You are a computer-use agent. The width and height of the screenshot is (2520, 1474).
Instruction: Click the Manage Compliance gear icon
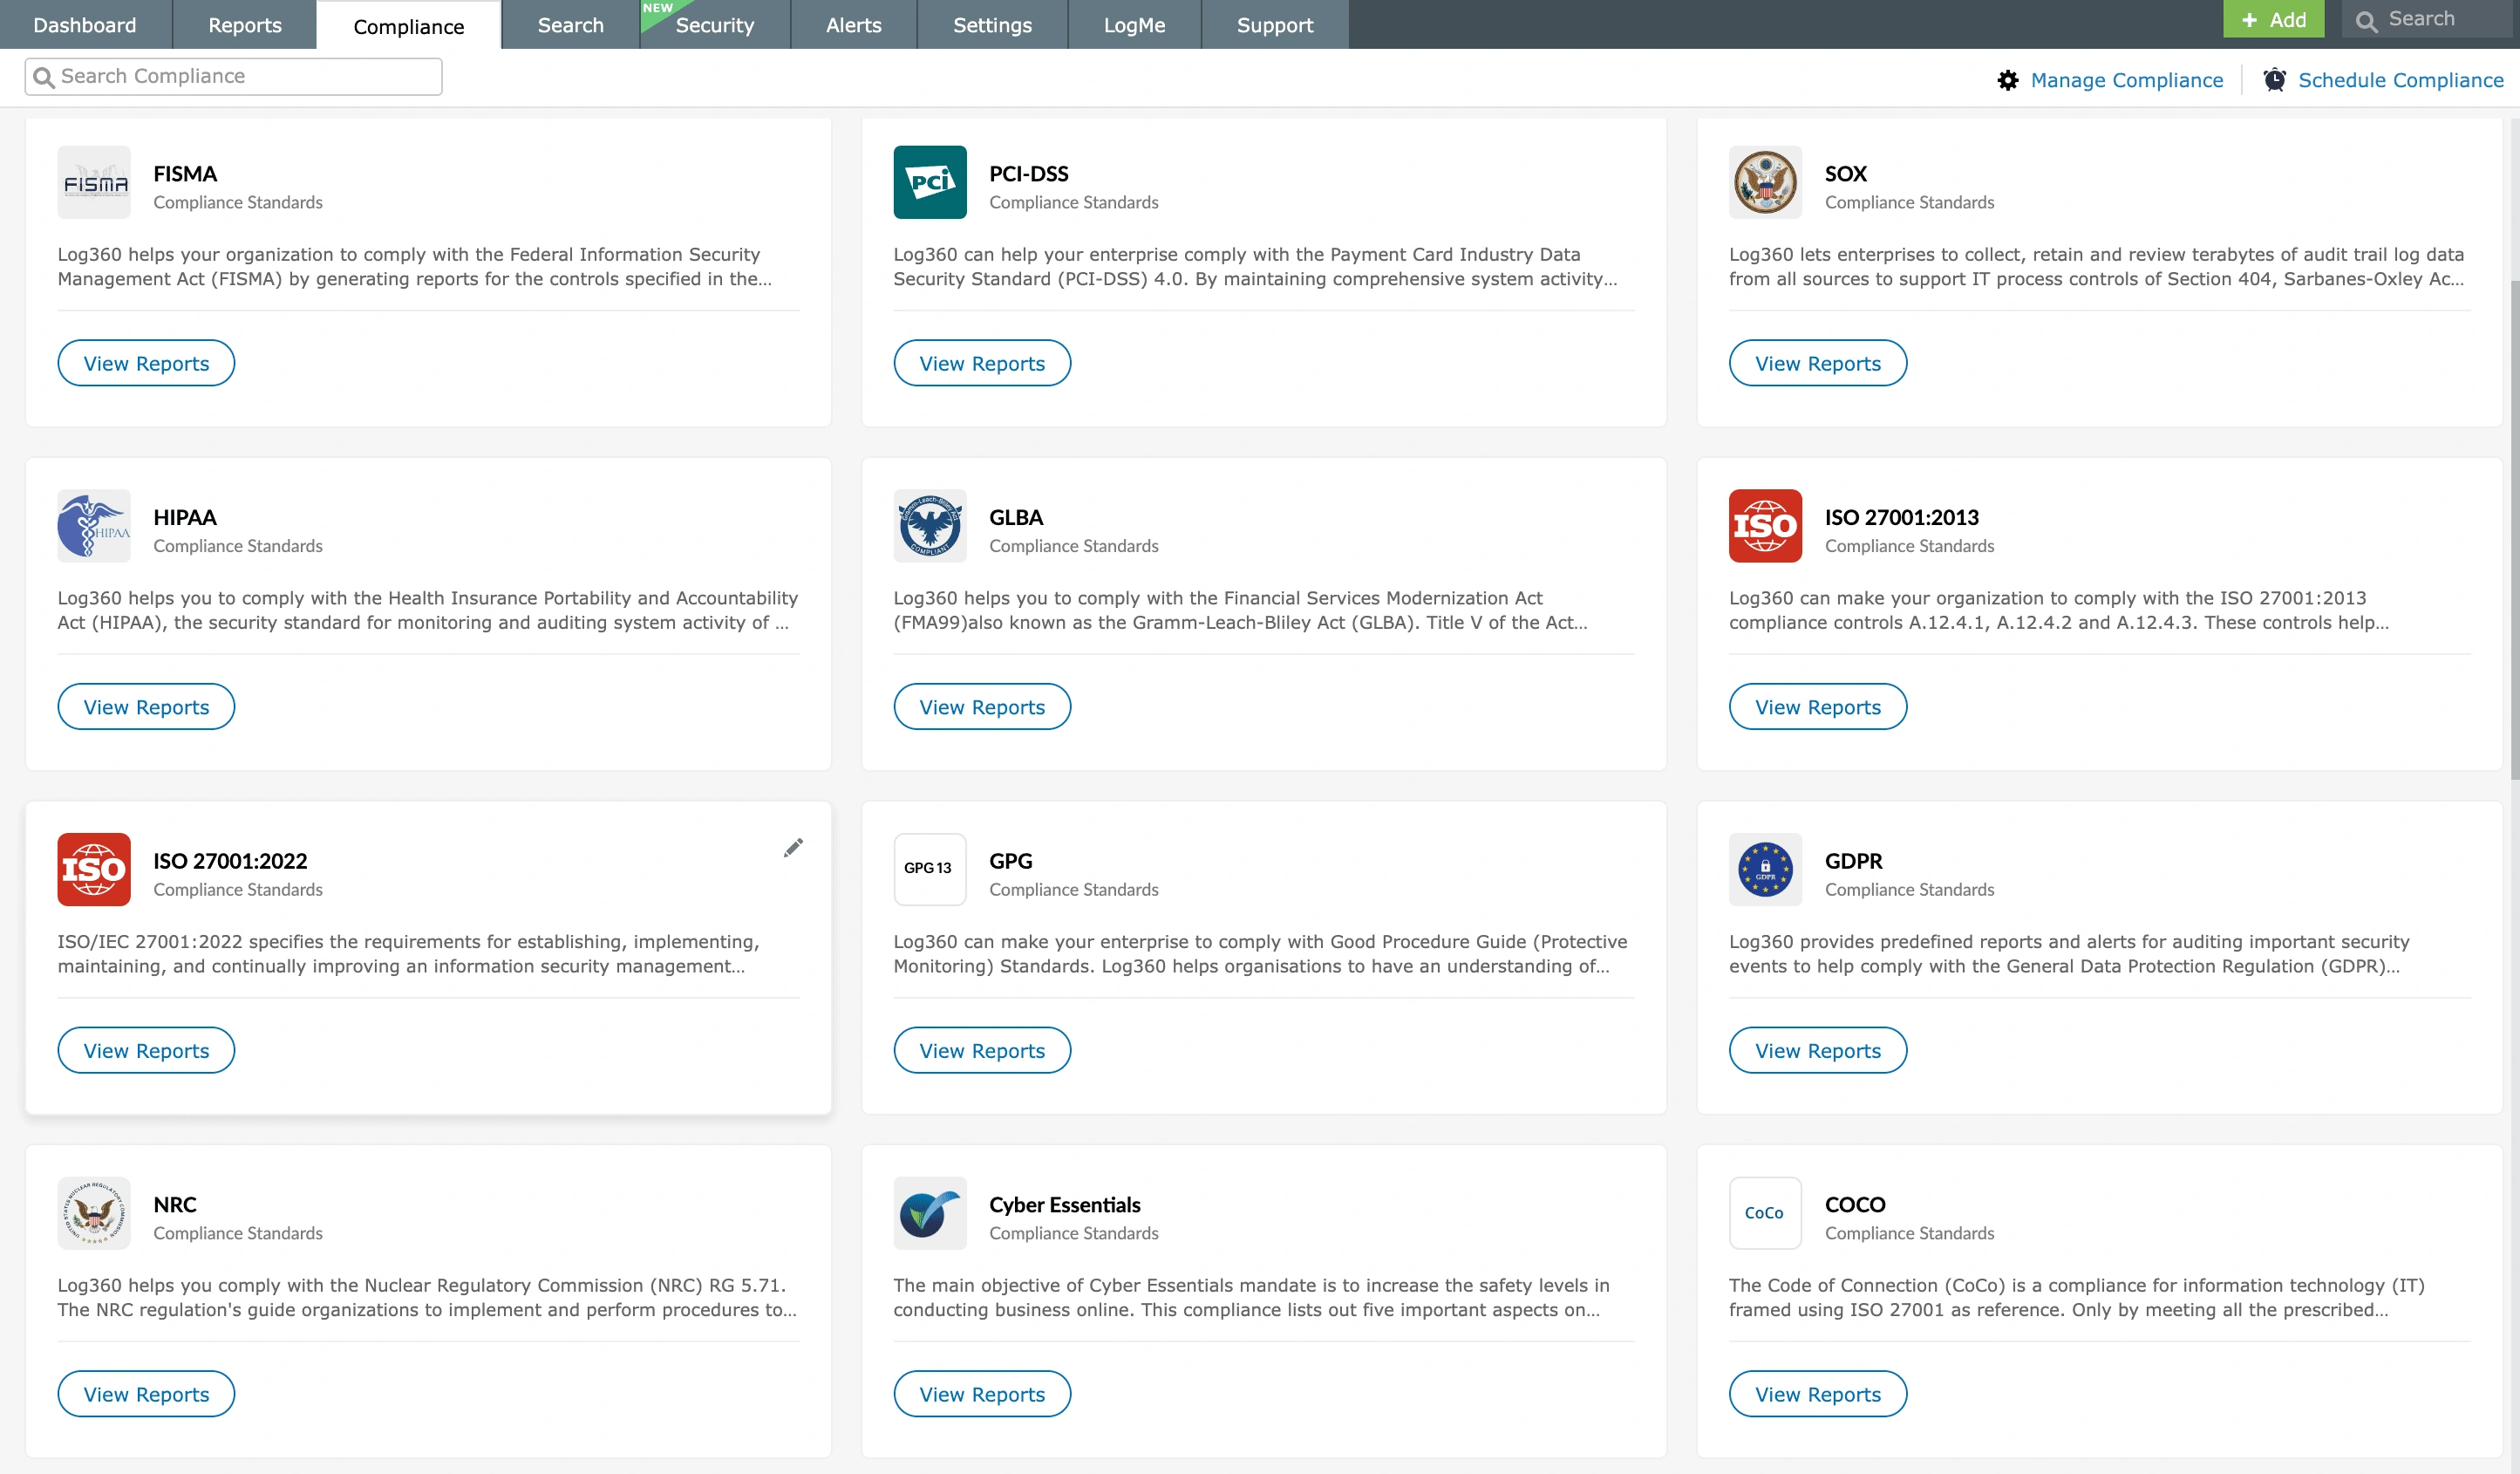point(2007,80)
